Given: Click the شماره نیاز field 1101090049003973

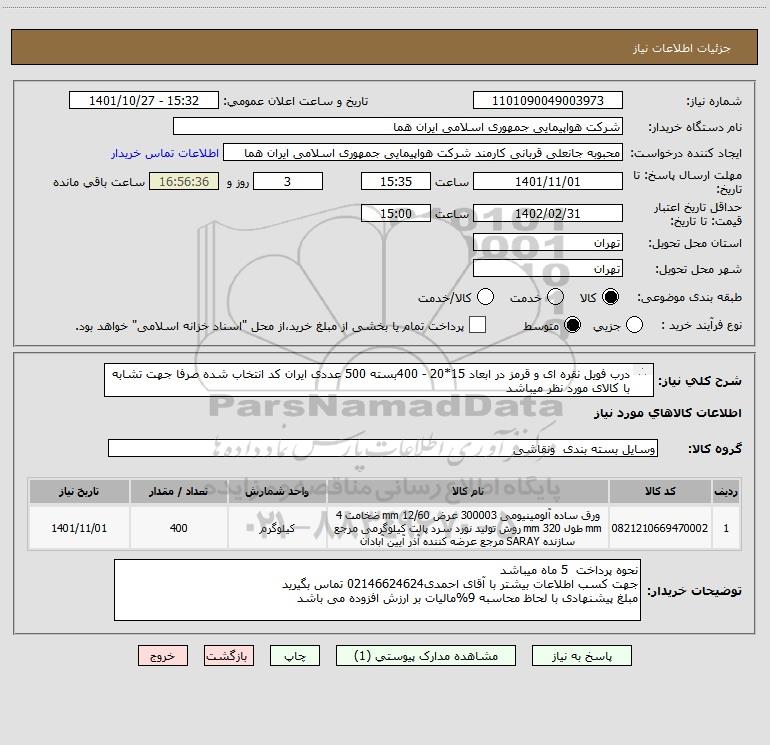Looking at the screenshot, I should coord(548,101).
